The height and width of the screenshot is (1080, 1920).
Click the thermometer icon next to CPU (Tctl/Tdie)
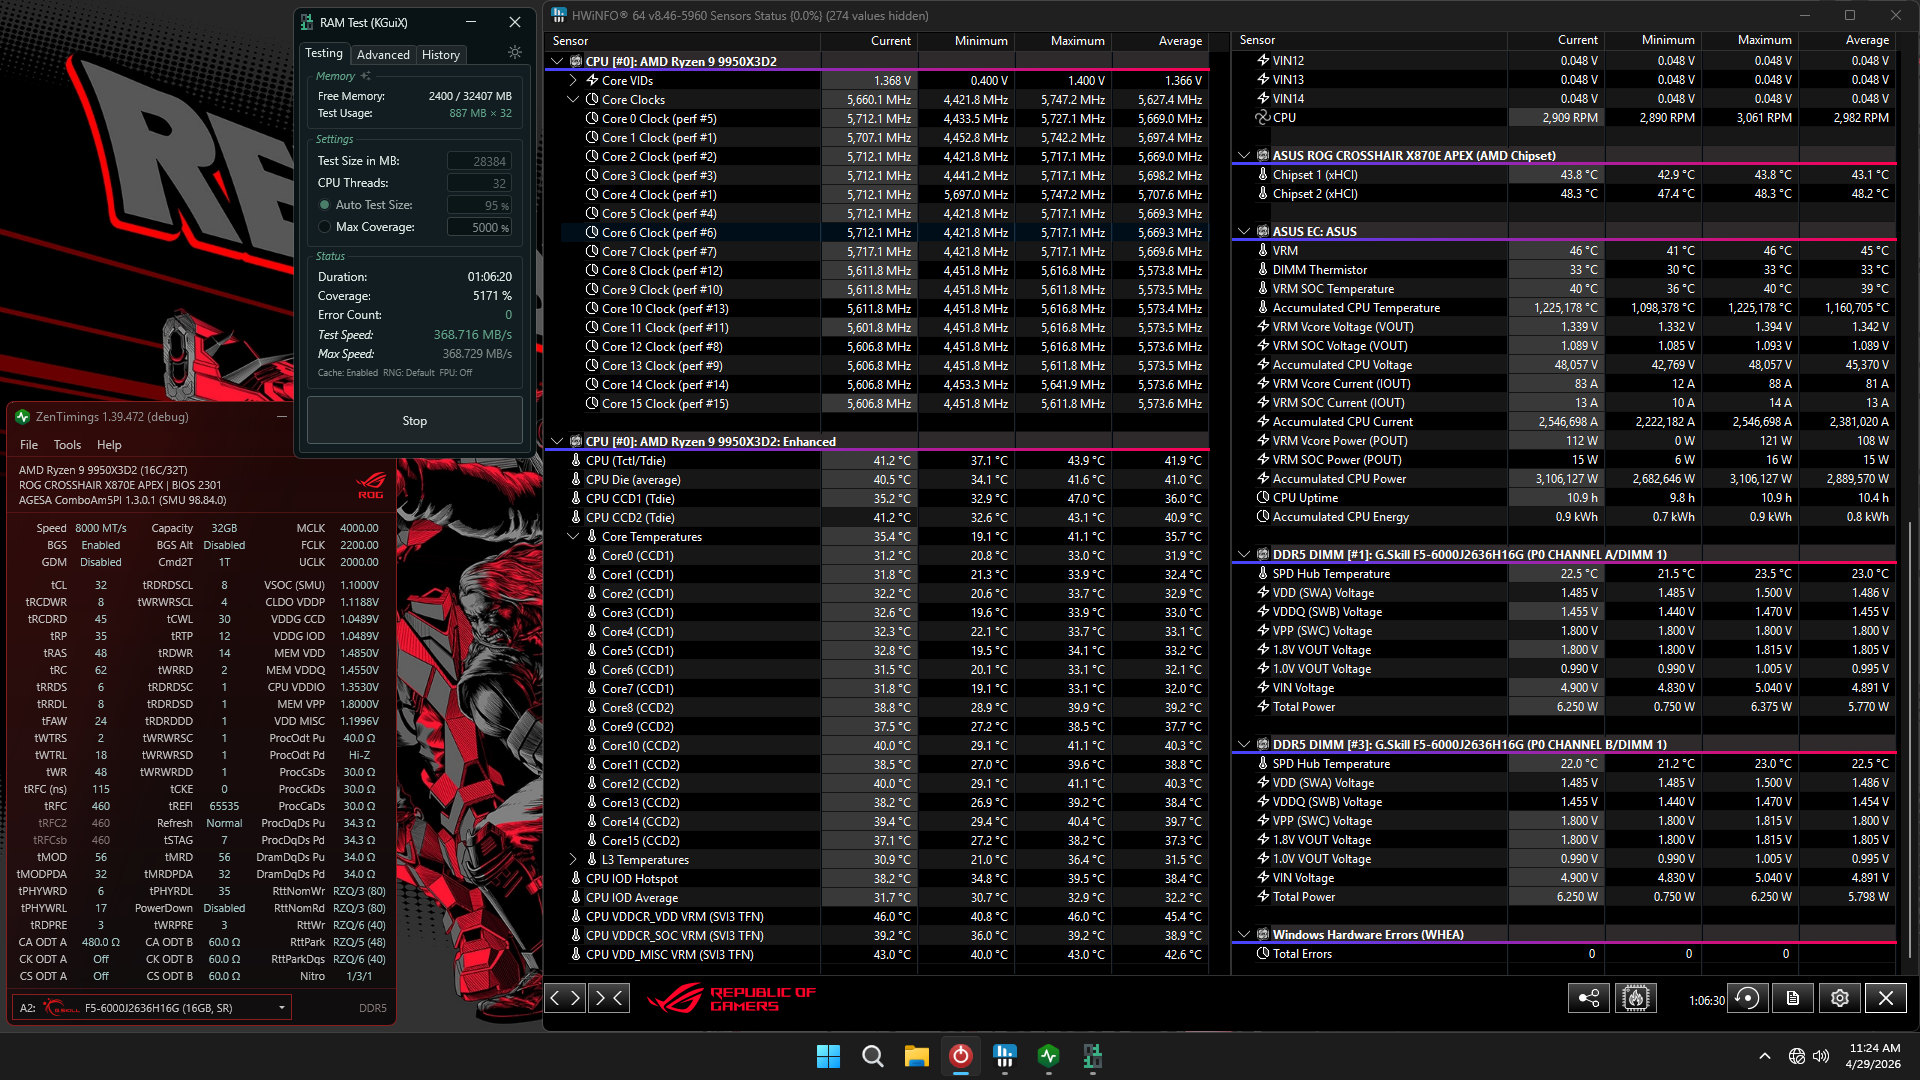(576, 461)
